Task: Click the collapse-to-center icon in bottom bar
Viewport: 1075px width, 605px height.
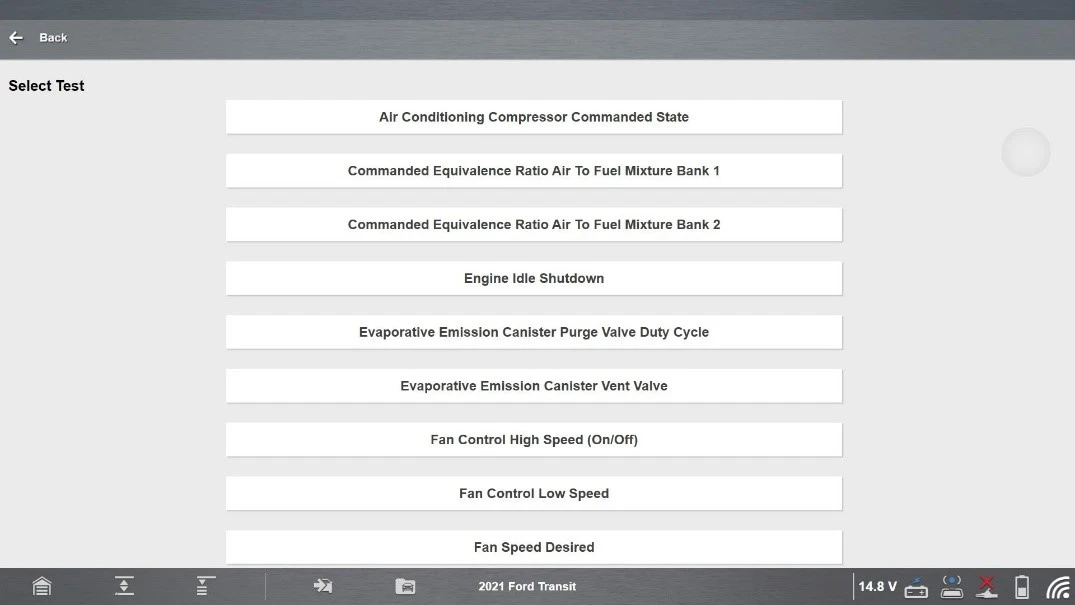Action: click(x=124, y=586)
